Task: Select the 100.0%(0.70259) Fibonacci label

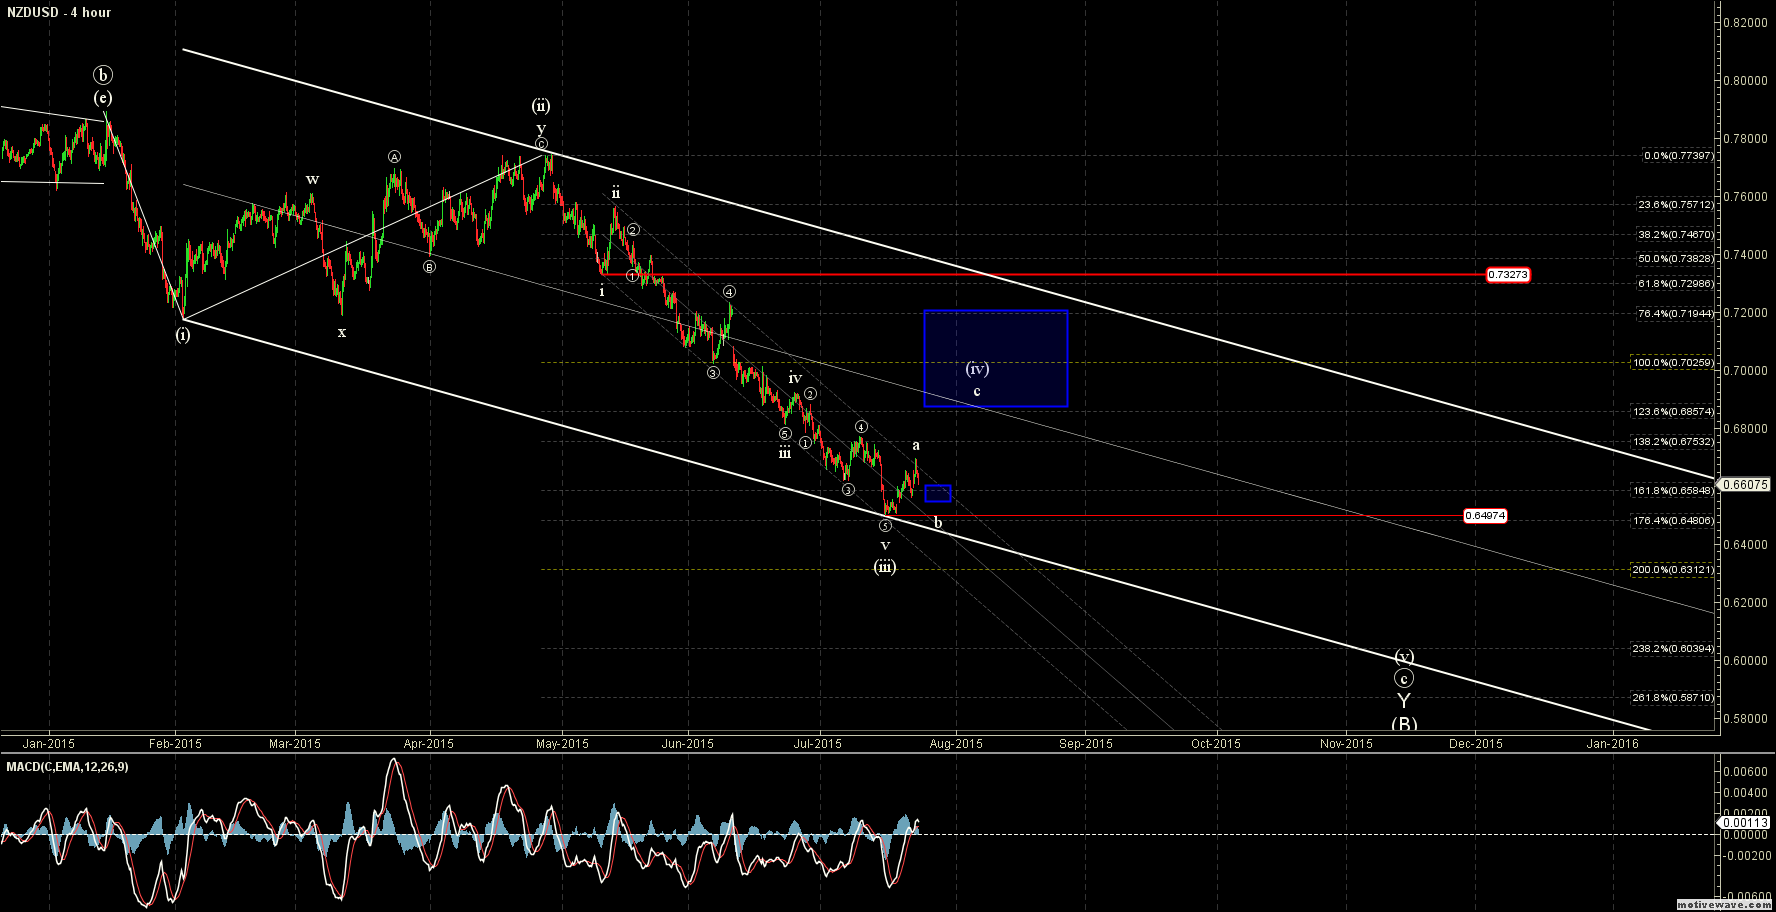Action: pos(1673,363)
